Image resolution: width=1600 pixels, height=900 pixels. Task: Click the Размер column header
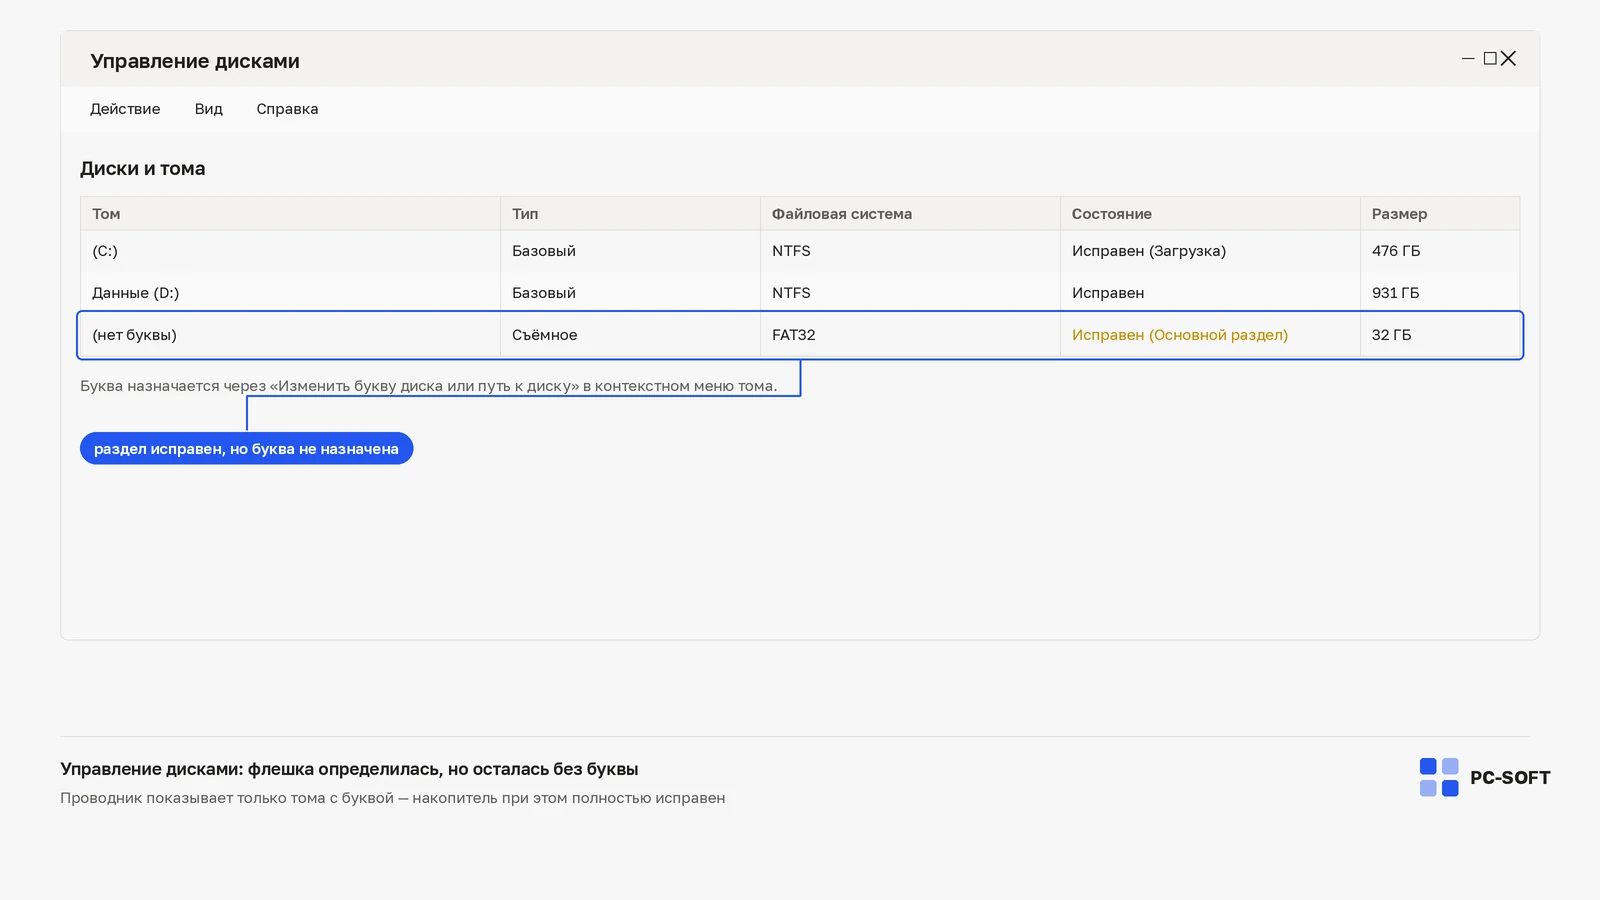point(1440,214)
